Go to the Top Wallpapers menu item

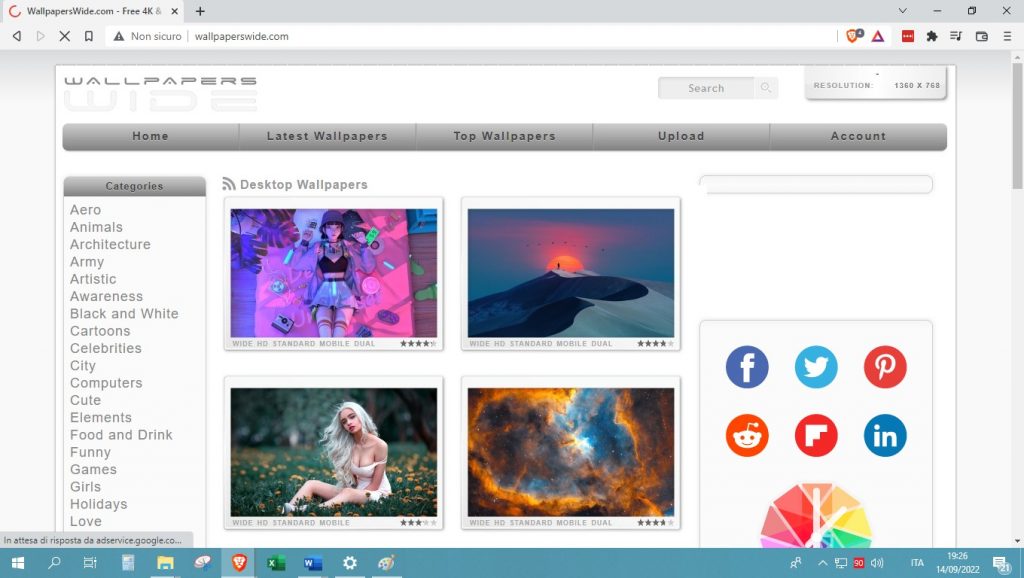point(504,136)
